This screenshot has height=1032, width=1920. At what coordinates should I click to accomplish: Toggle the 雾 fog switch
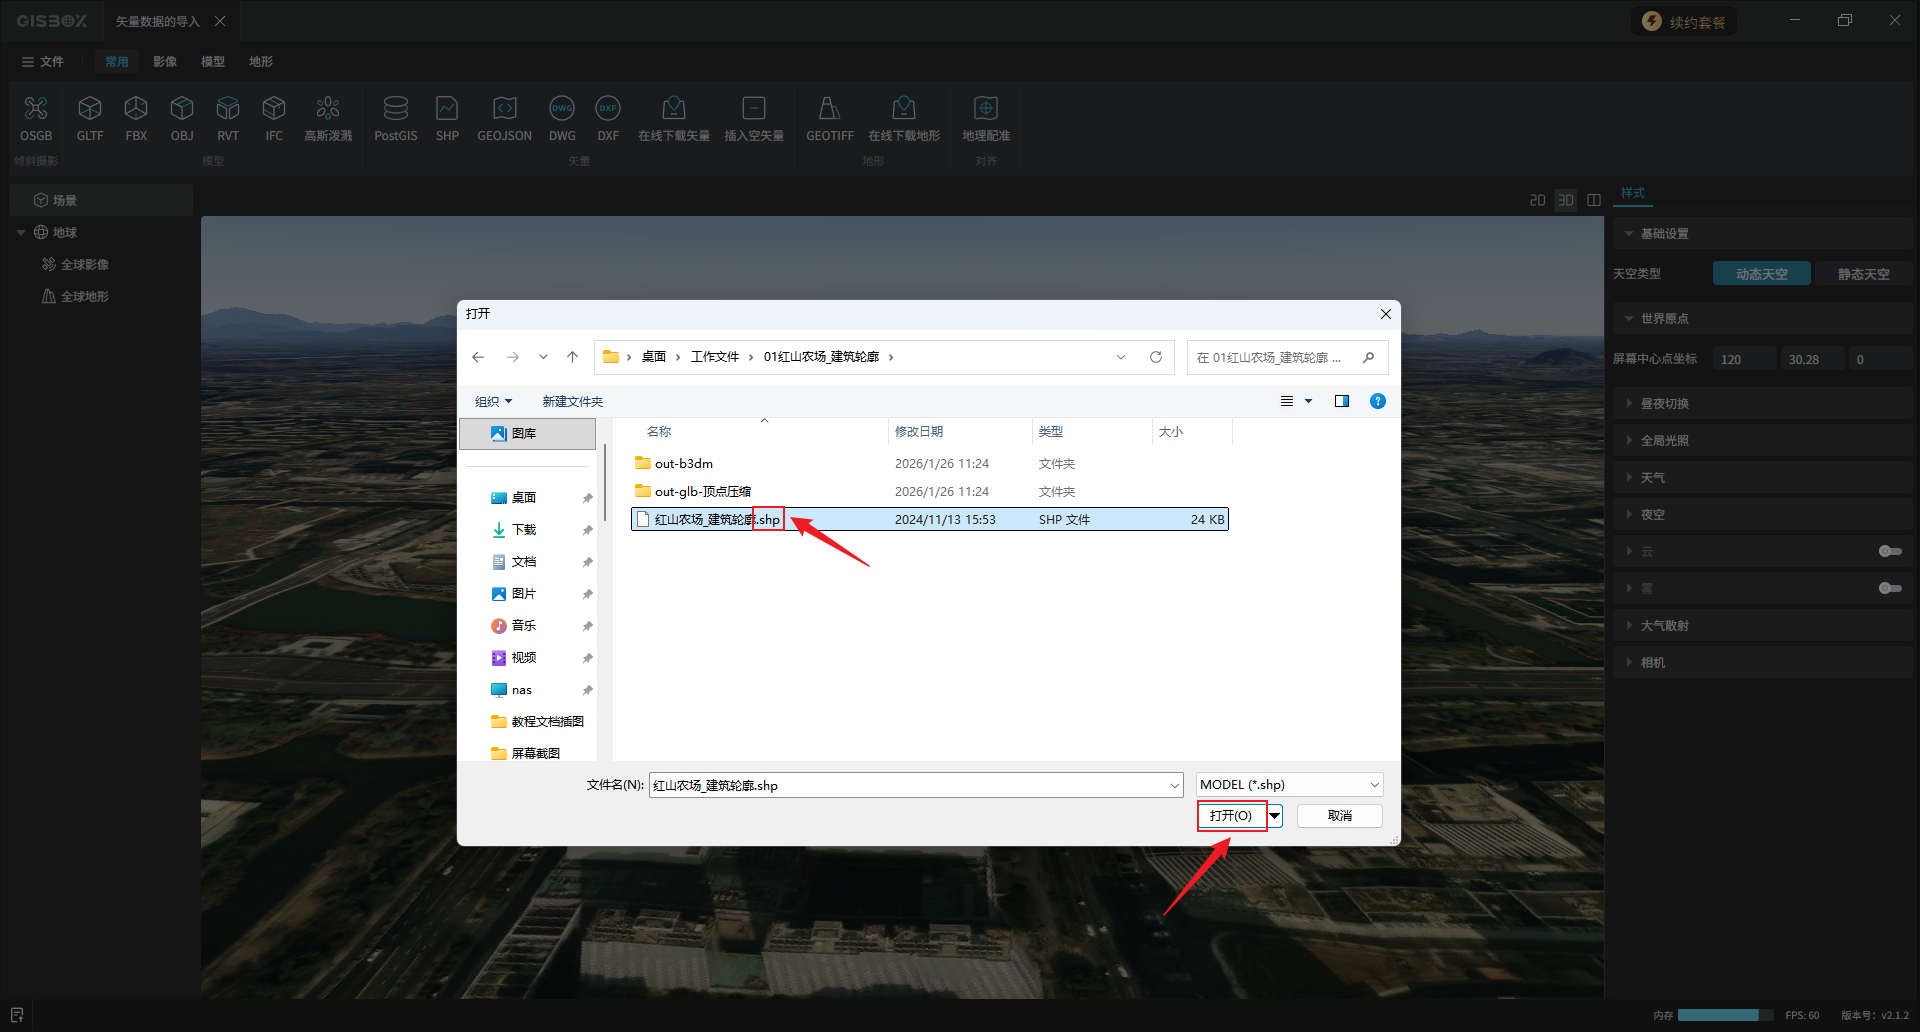point(1889,588)
